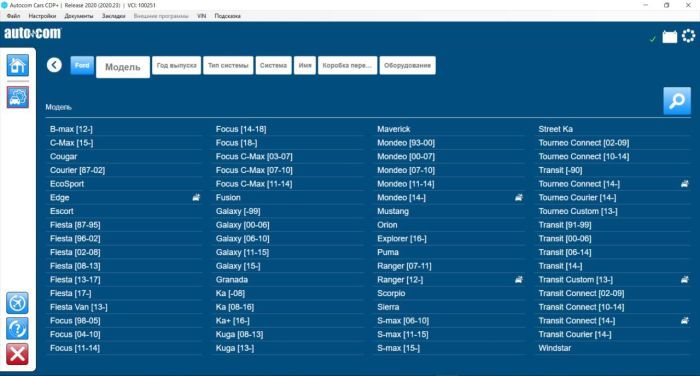The image size is (700, 376).
Task: Select Transit Courier [14-]
Action: 575,334
